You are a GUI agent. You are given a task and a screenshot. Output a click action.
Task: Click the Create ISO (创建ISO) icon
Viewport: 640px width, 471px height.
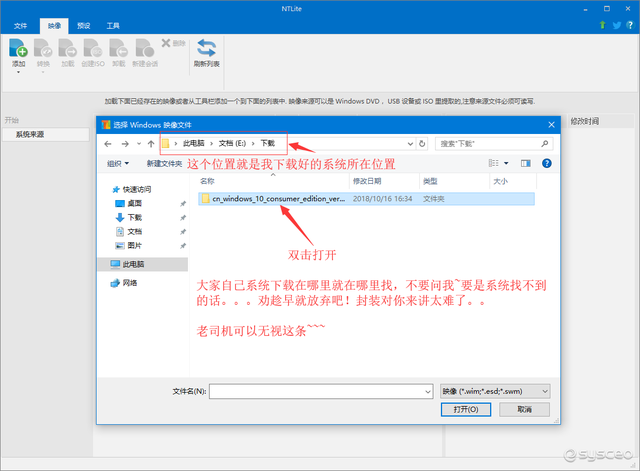(93, 48)
